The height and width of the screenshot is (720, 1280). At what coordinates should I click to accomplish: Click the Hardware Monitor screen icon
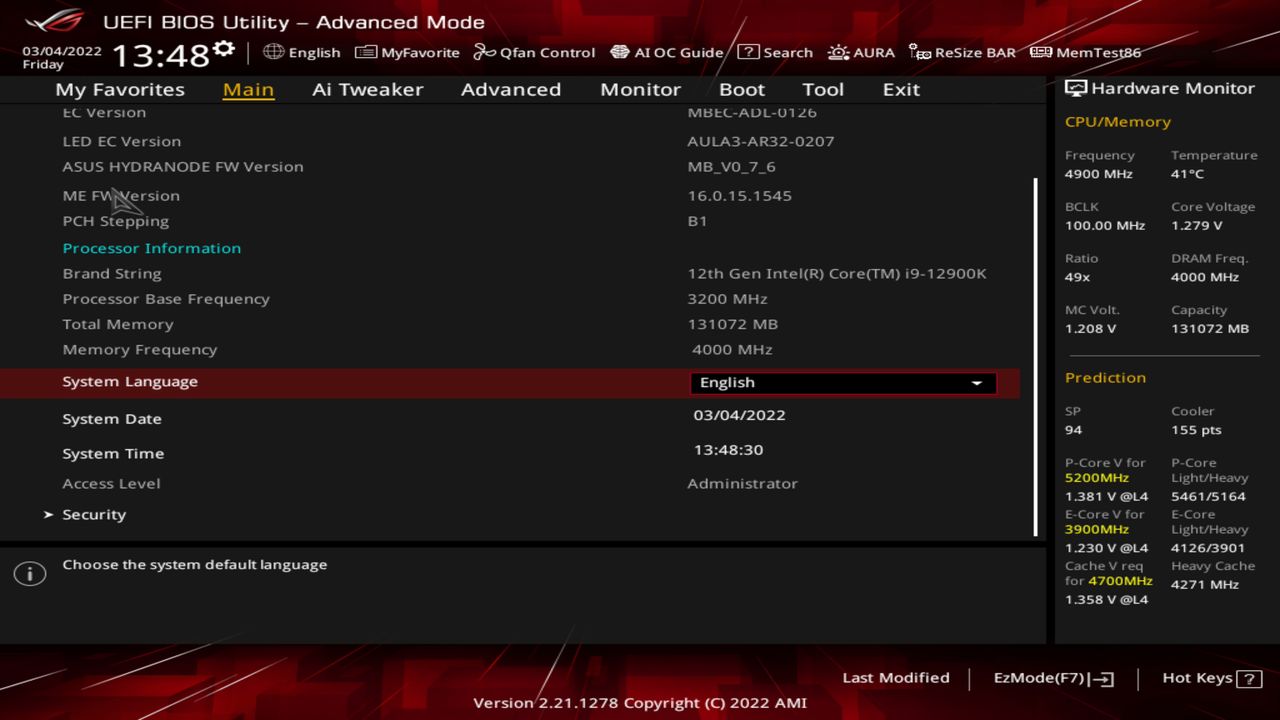1076,88
